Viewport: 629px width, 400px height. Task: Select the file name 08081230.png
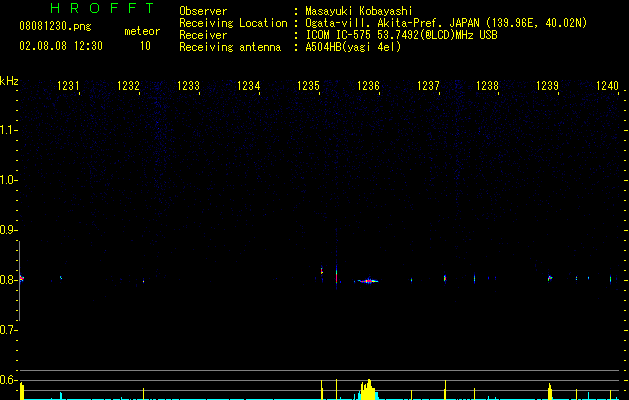point(55,26)
